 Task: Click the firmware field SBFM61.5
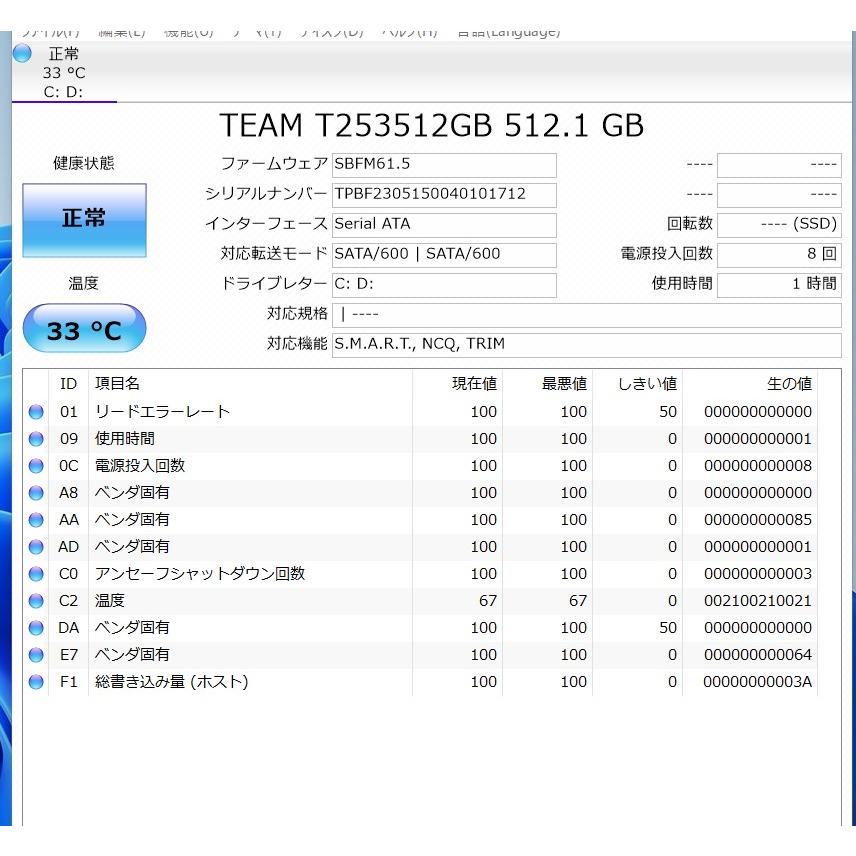(x=444, y=165)
